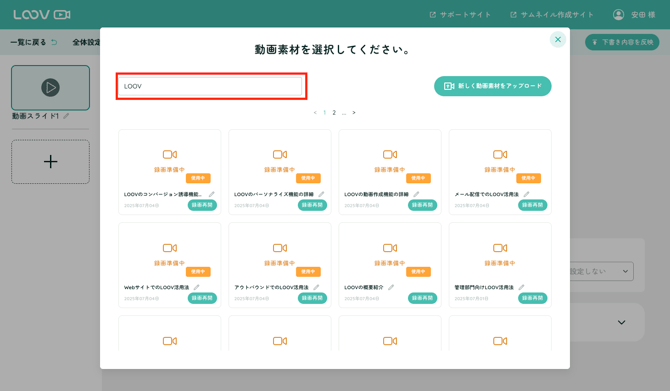Click the video search field containing LOOV

point(210,86)
